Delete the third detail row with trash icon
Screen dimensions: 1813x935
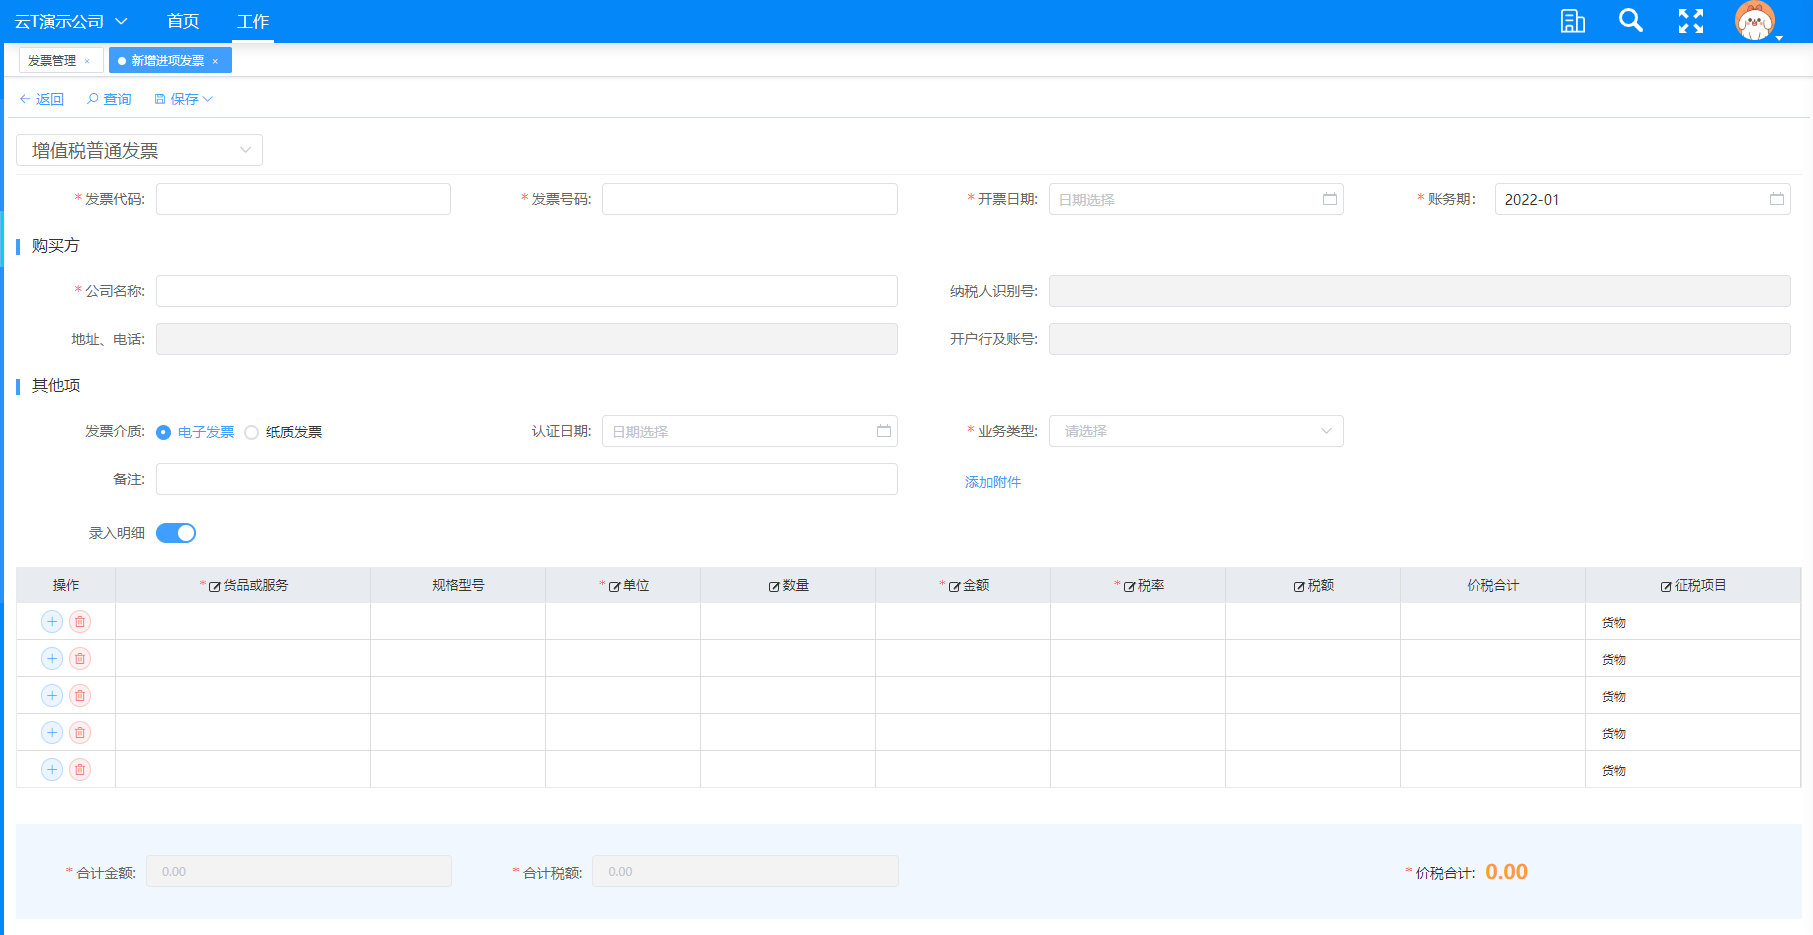[x=80, y=696]
